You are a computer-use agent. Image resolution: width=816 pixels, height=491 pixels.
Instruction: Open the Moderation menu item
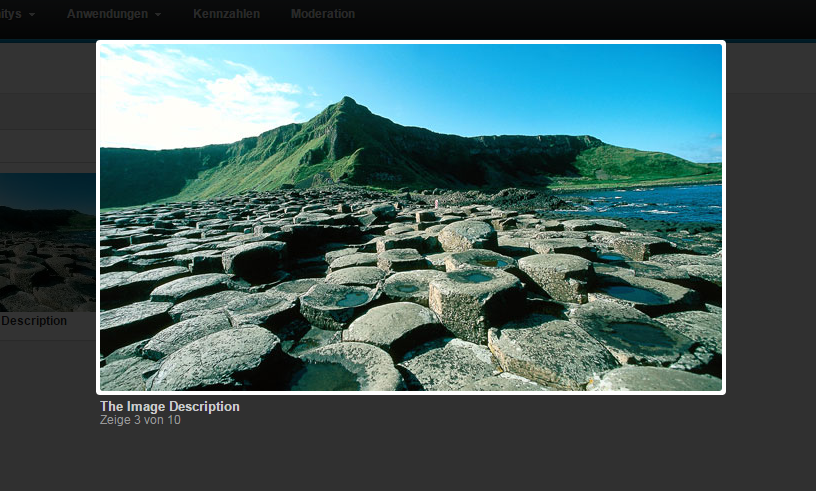click(322, 14)
